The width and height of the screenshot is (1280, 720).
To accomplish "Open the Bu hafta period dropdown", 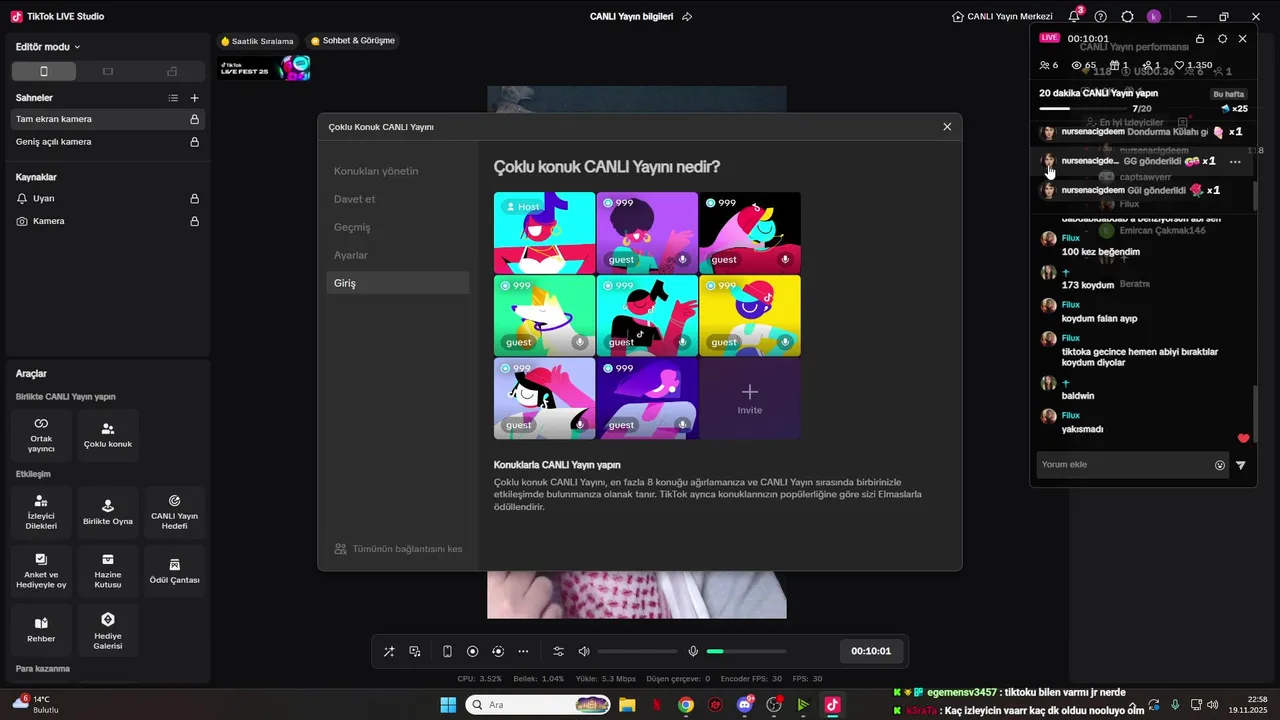I will [1230, 94].
